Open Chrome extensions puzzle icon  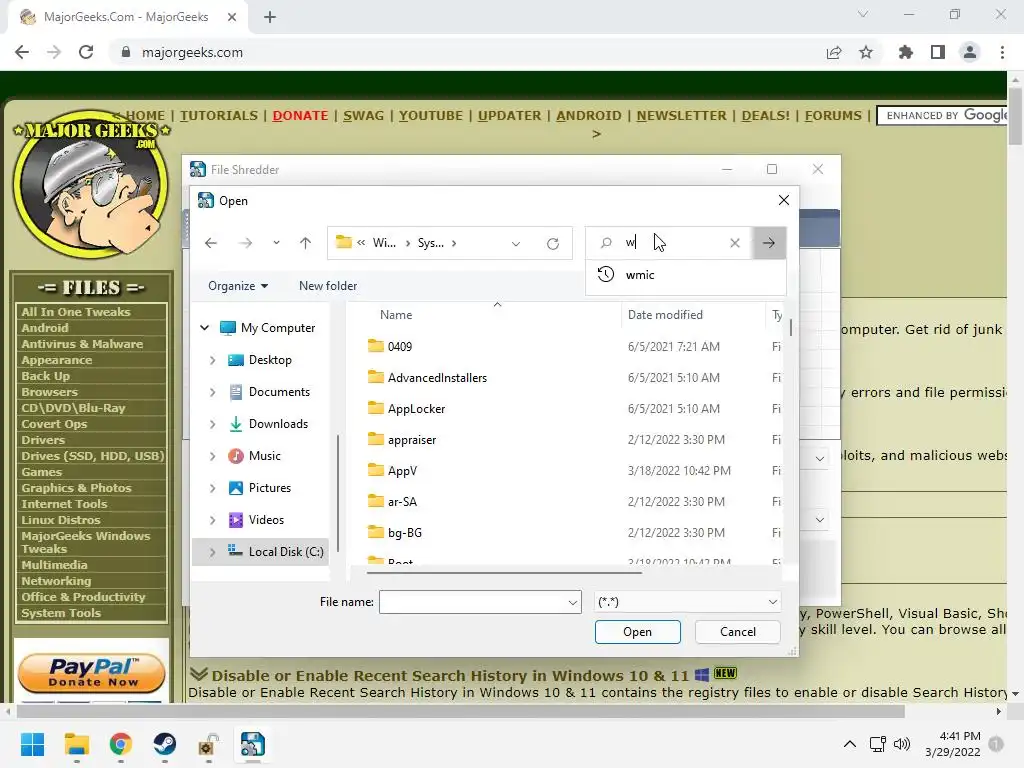click(906, 52)
